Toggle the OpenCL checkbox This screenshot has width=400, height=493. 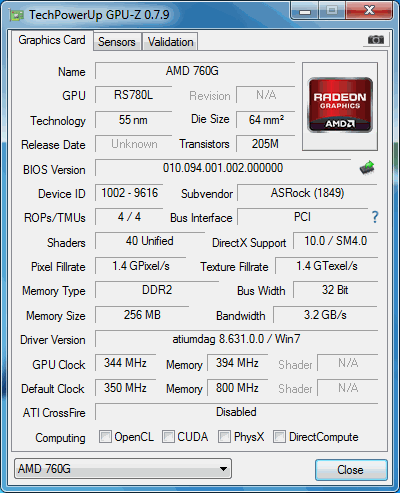105,436
